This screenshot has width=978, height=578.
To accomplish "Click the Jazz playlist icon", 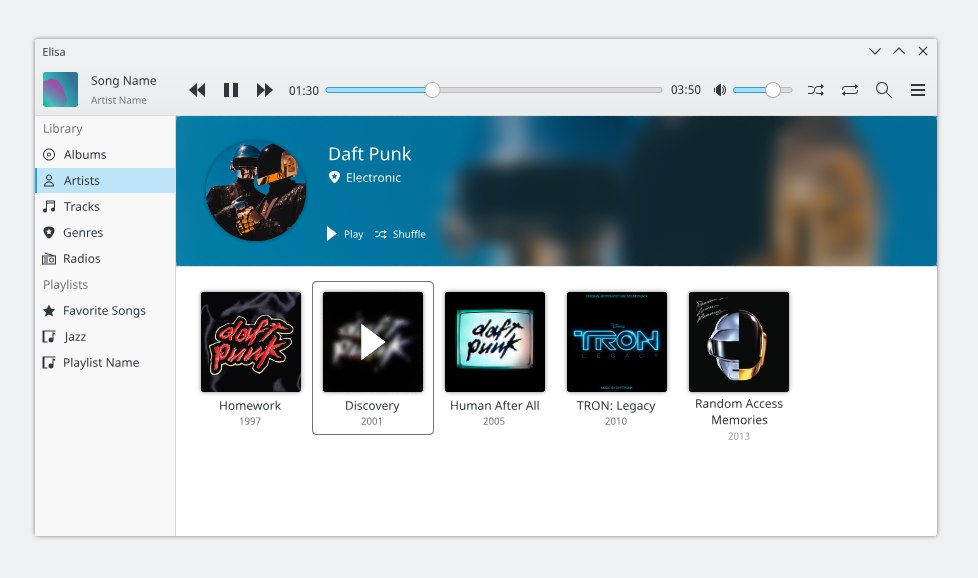I will 49,337.
